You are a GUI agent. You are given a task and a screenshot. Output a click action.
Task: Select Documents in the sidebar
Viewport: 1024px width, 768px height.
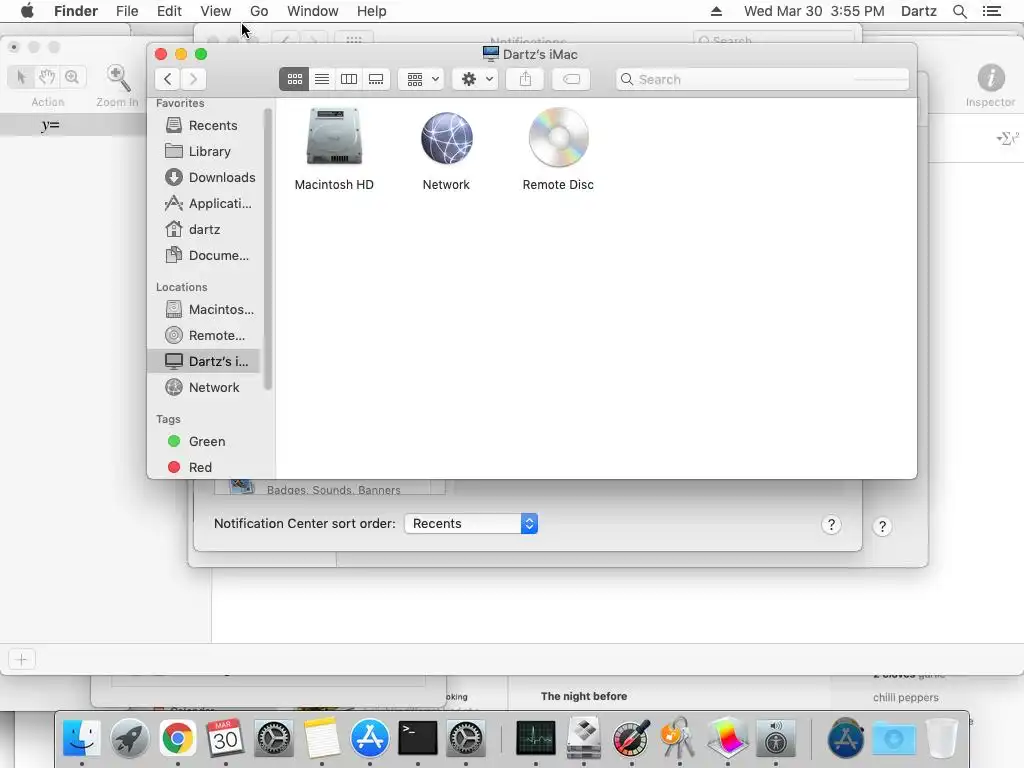(203, 256)
